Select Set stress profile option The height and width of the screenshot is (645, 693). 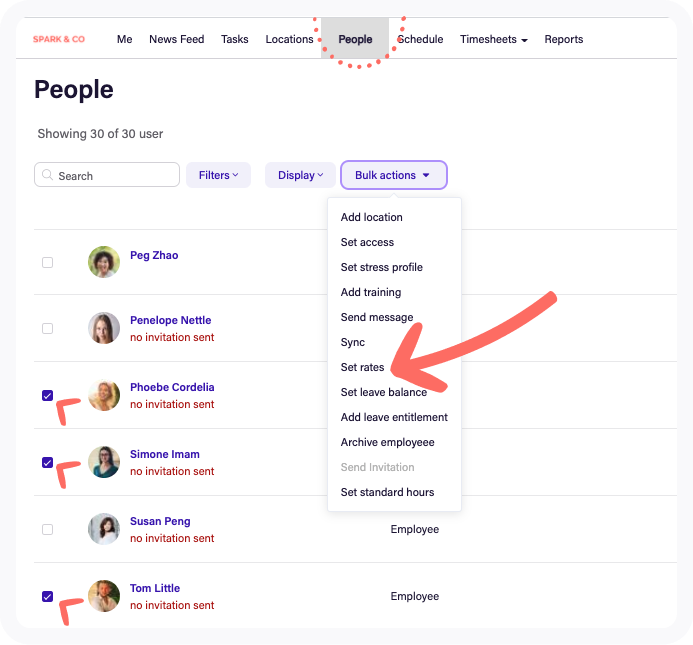[382, 267]
